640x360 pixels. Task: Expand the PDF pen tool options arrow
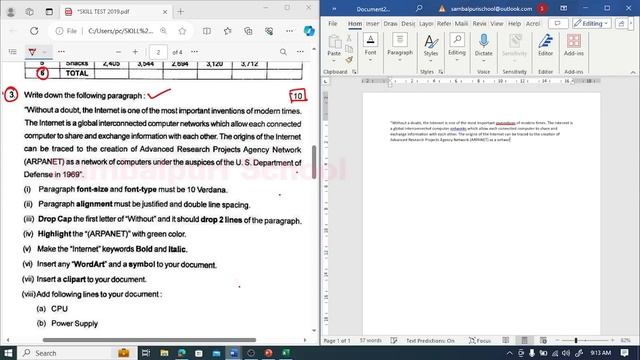click(45, 52)
